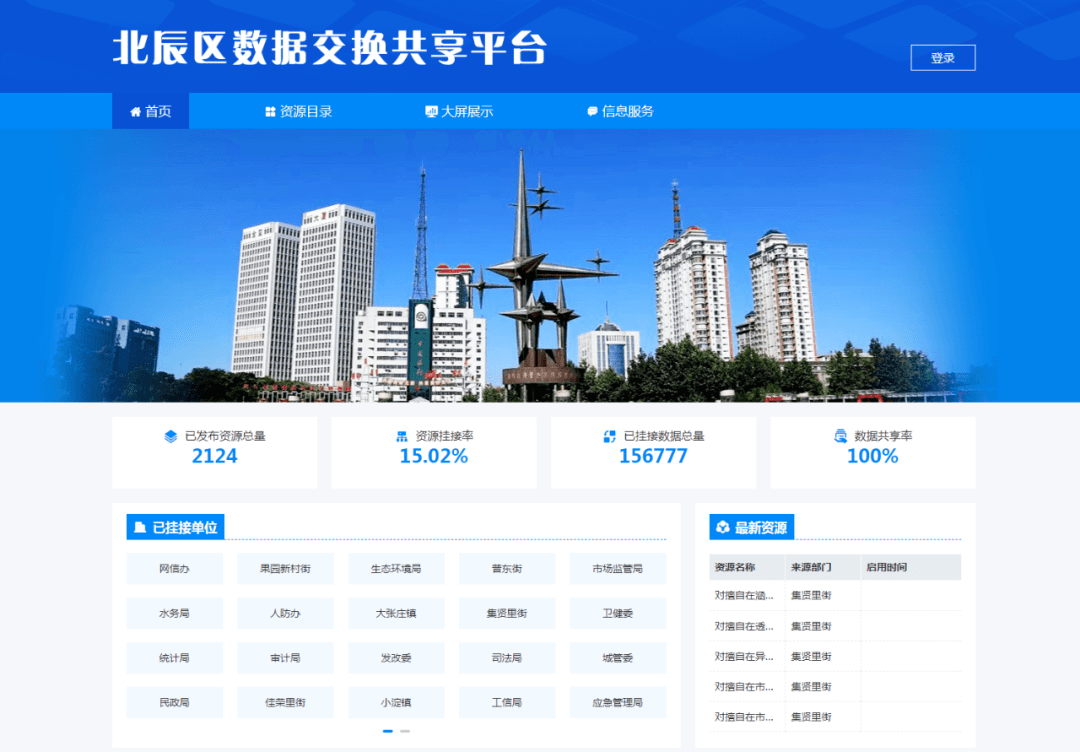
Task: Click the building icon in 已挂接单位 header
Action: pyautogui.click(x=140, y=528)
